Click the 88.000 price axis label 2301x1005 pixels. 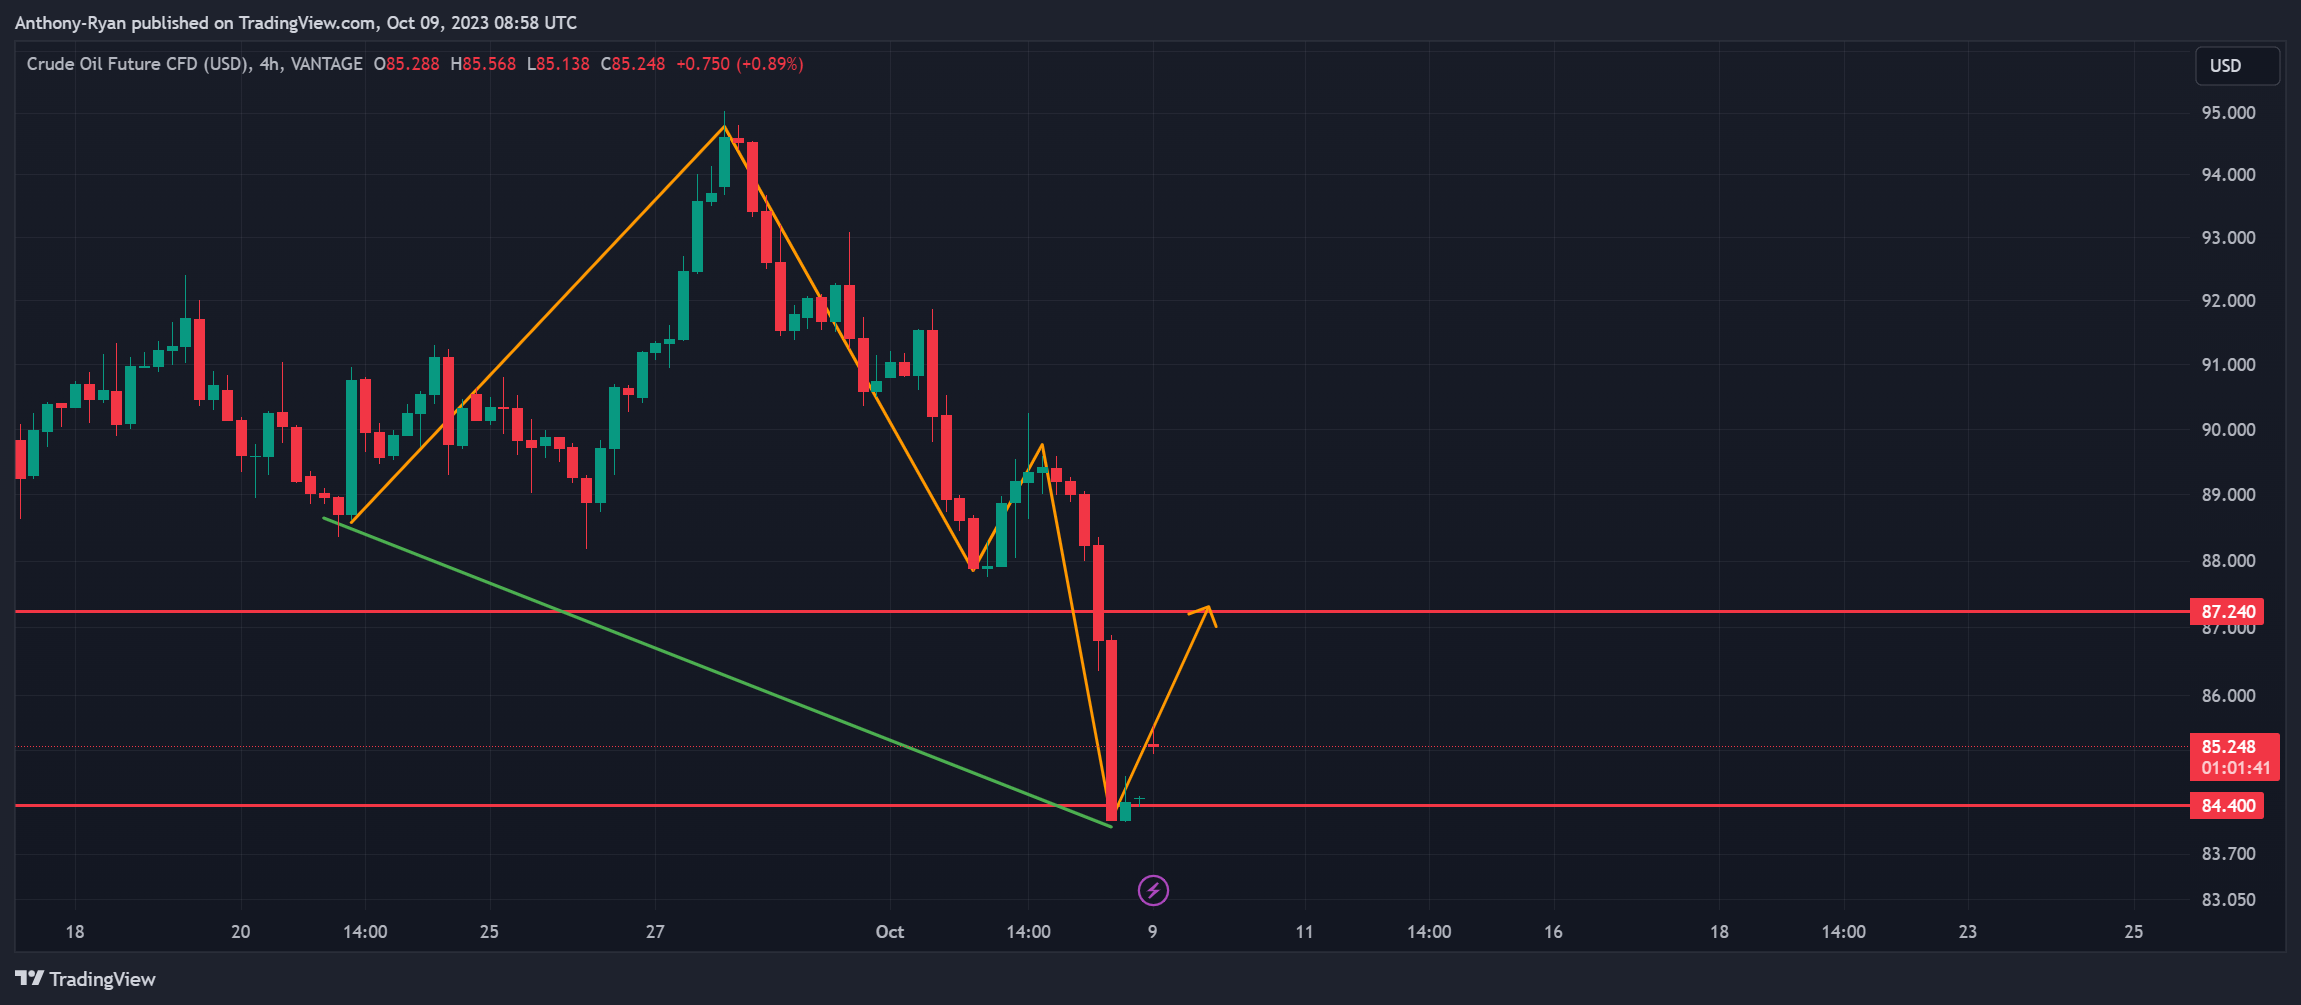[x=2228, y=561]
